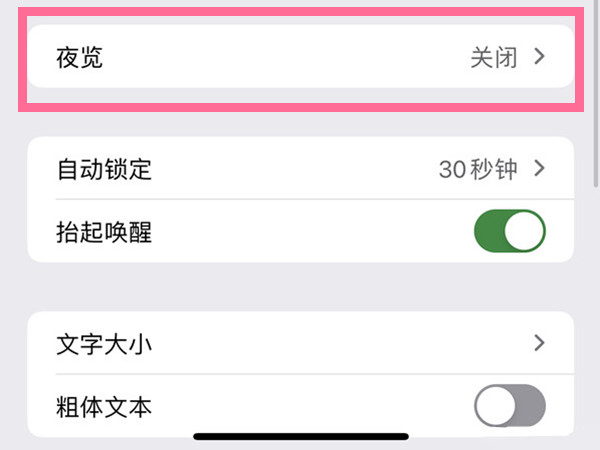Tap the 抬起唤醒 label text
The image size is (600, 450).
[104, 232]
